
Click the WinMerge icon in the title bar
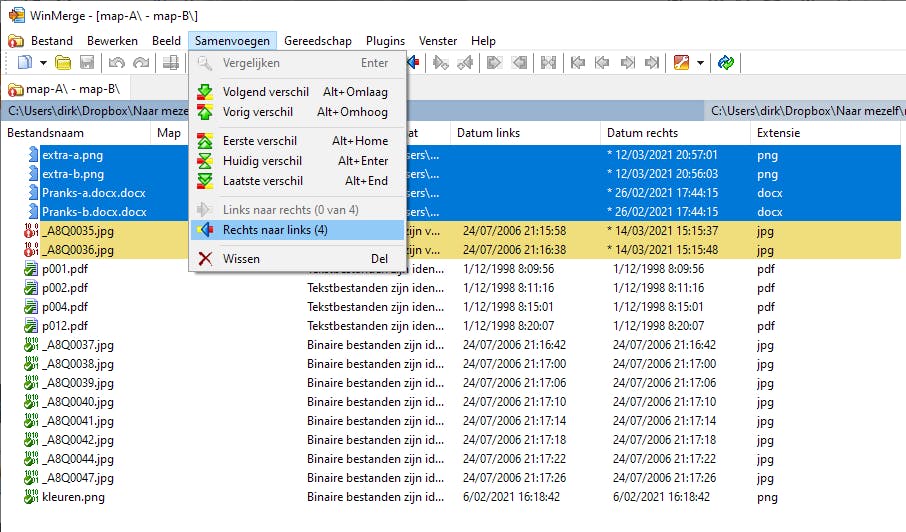click(17, 16)
